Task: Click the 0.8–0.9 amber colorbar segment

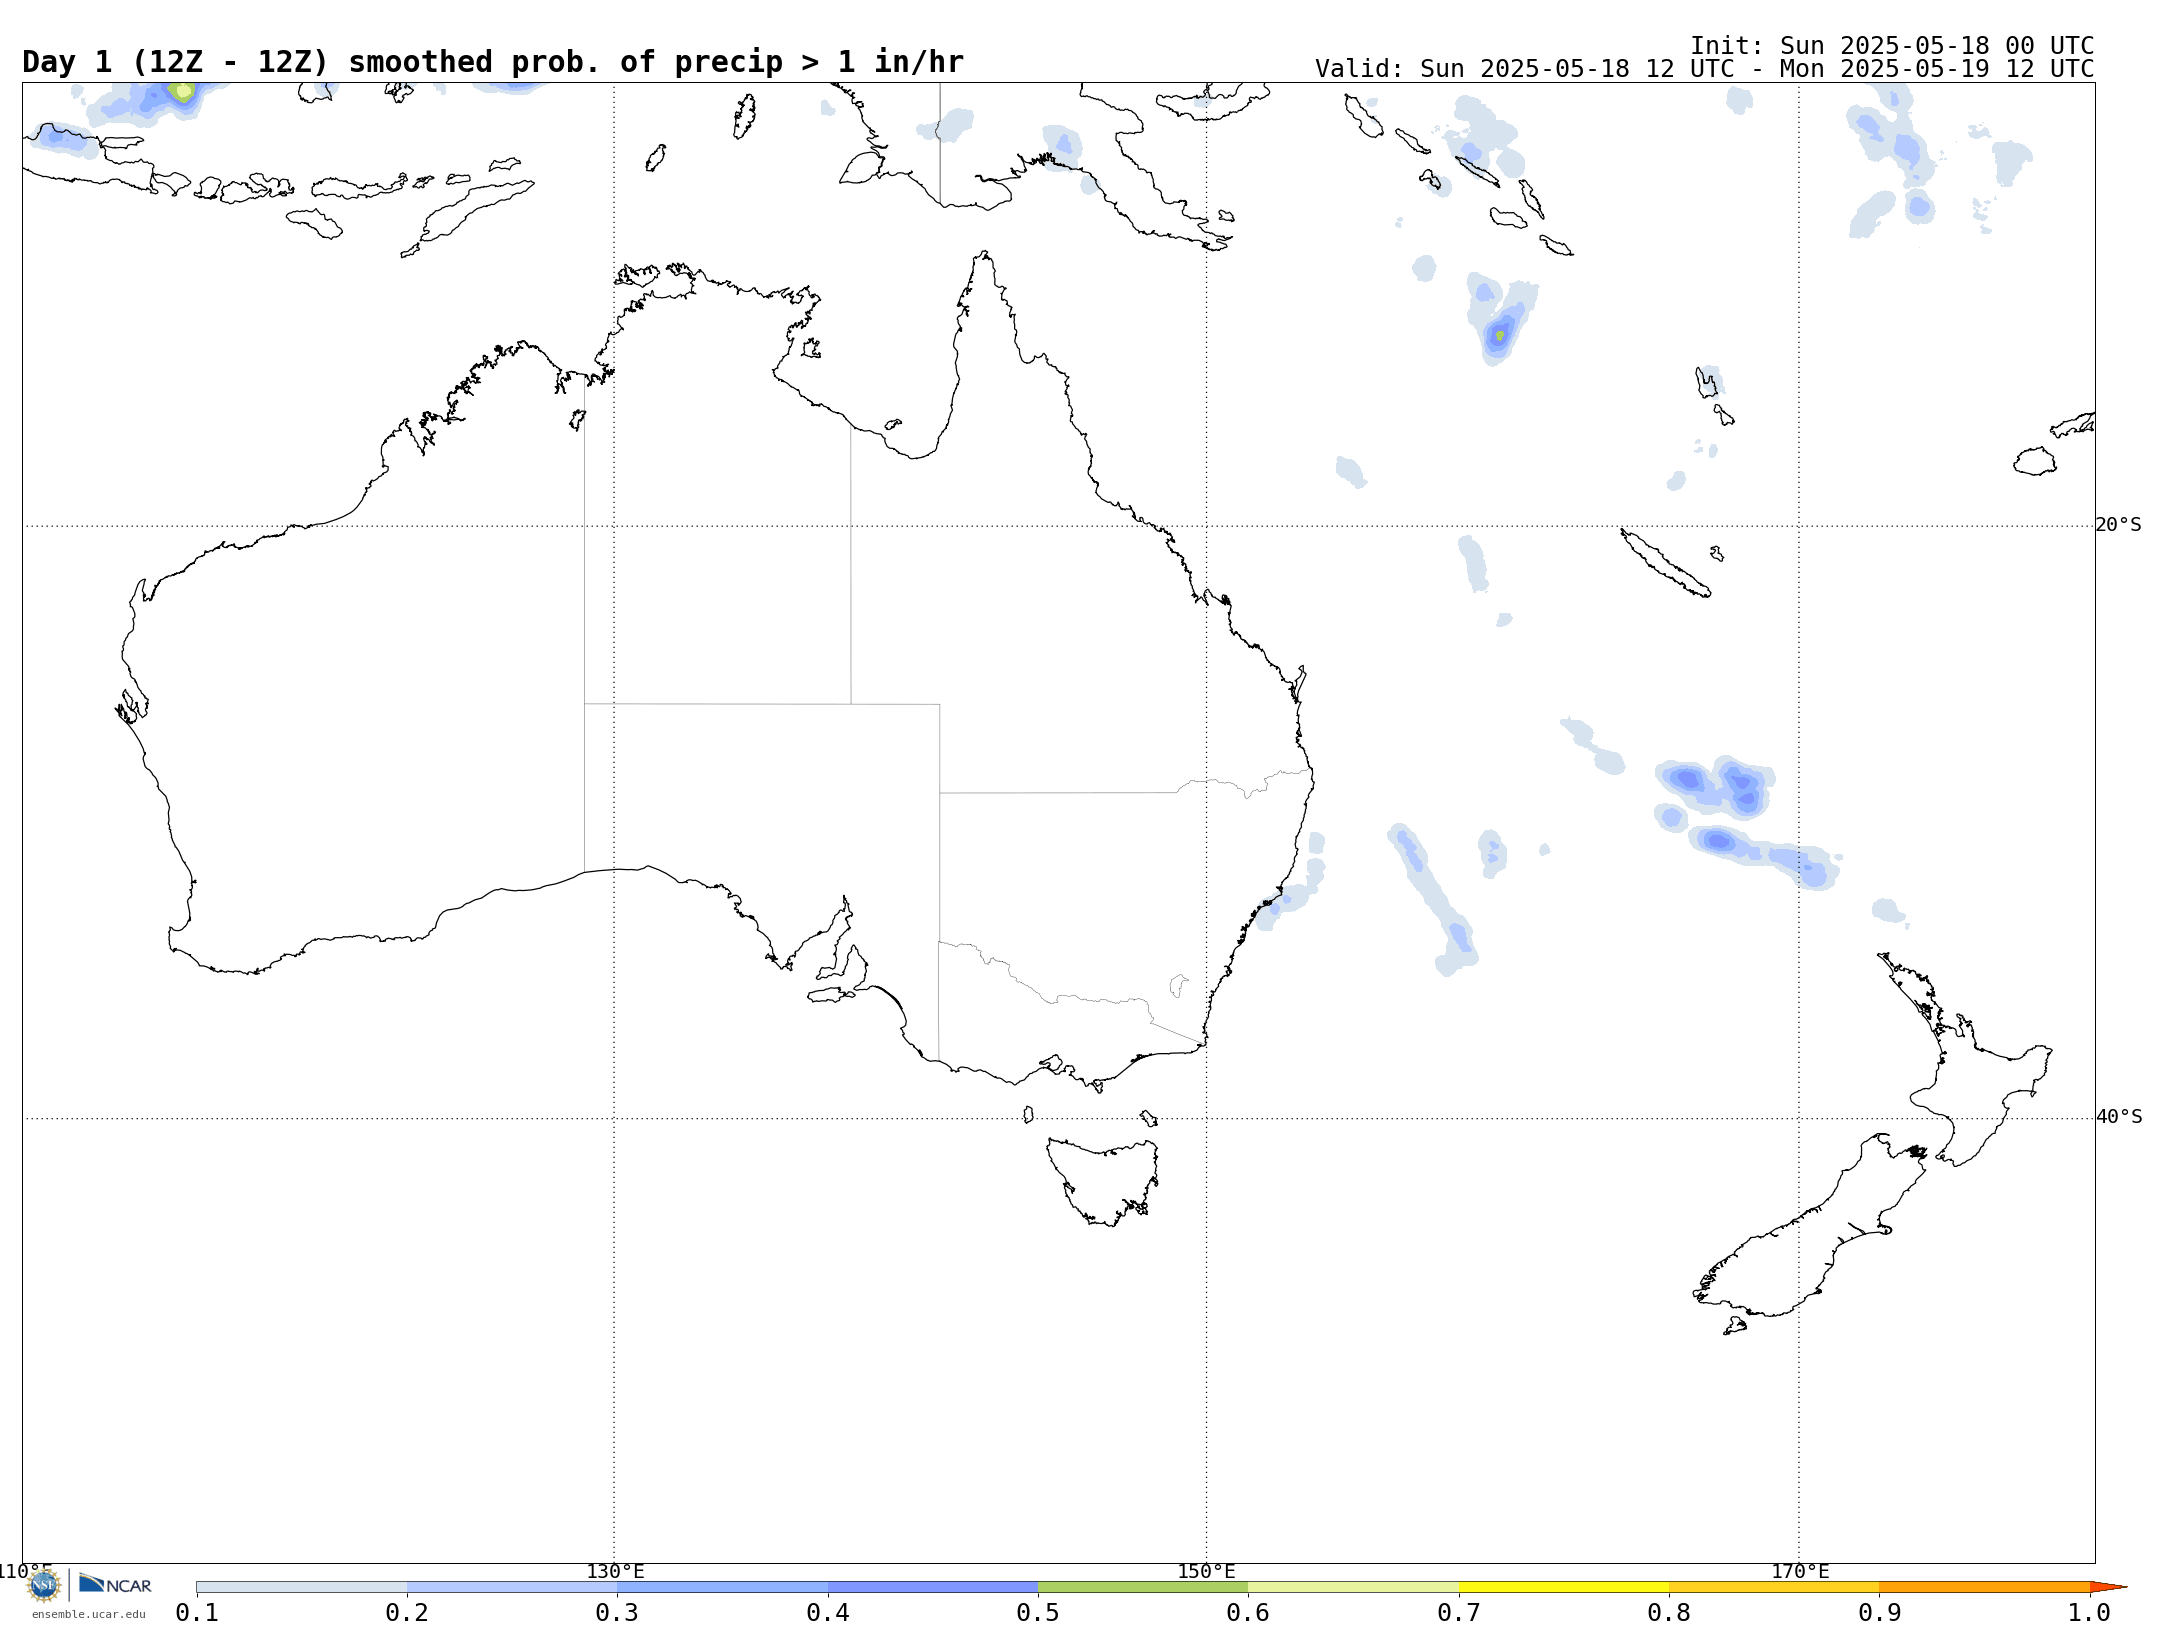Action: [1774, 1587]
